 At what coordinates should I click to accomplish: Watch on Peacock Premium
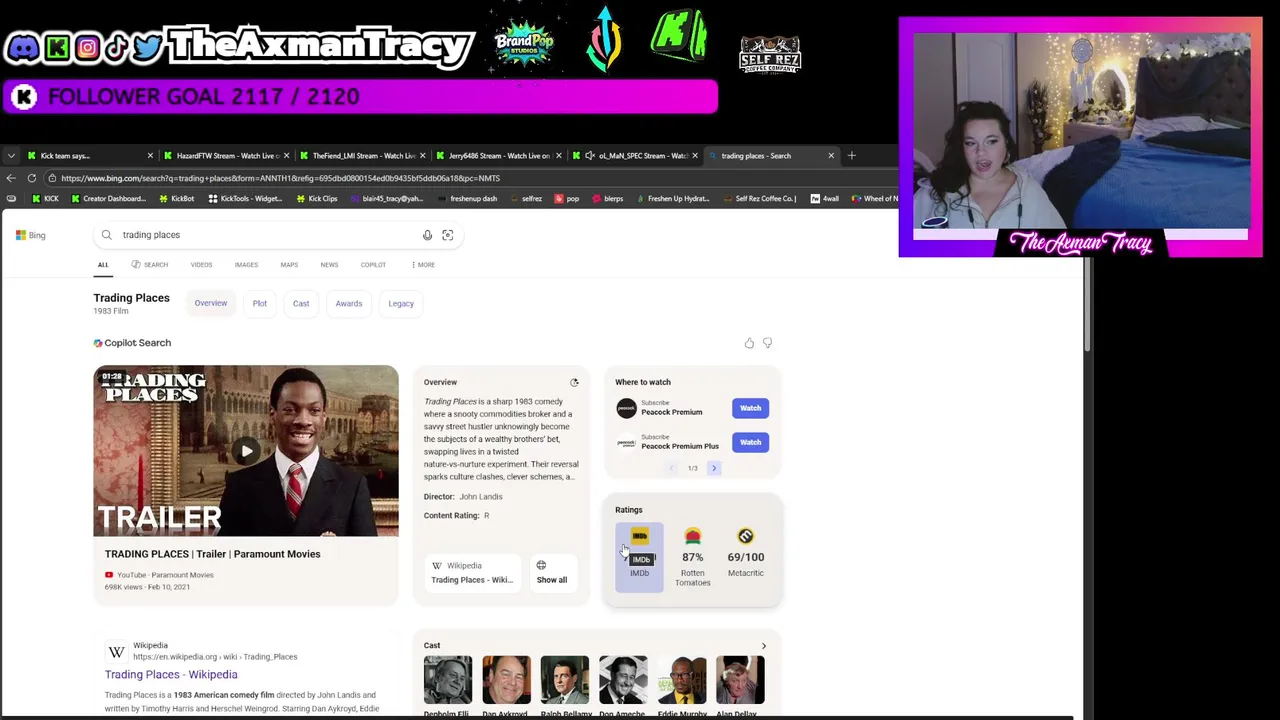750,408
